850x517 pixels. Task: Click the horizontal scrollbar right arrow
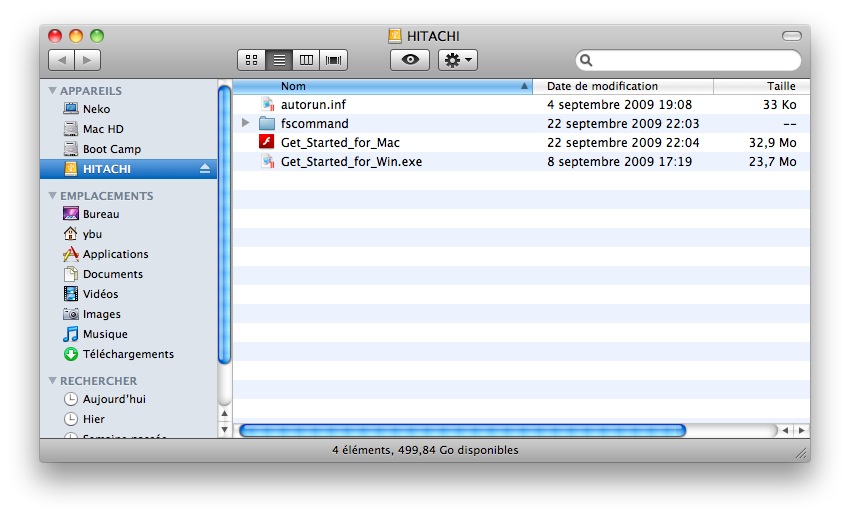coord(801,430)
